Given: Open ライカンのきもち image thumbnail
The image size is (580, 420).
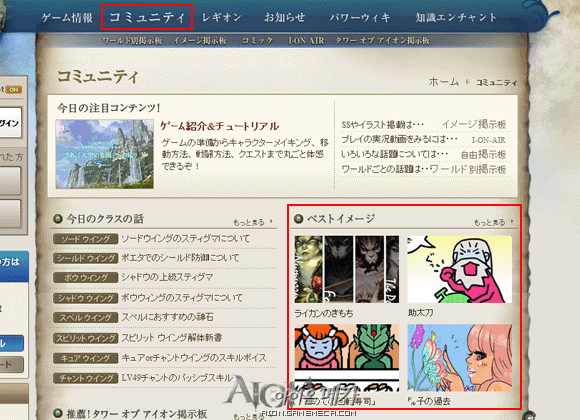Looking at the screenshot, I should (347, 269).
